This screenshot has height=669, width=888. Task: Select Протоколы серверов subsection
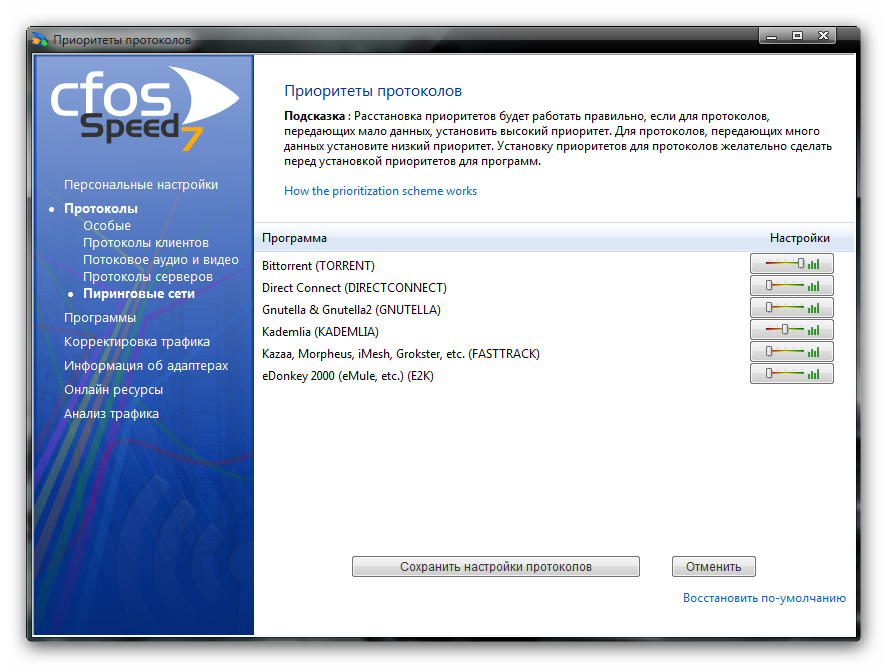coord(148,277)
